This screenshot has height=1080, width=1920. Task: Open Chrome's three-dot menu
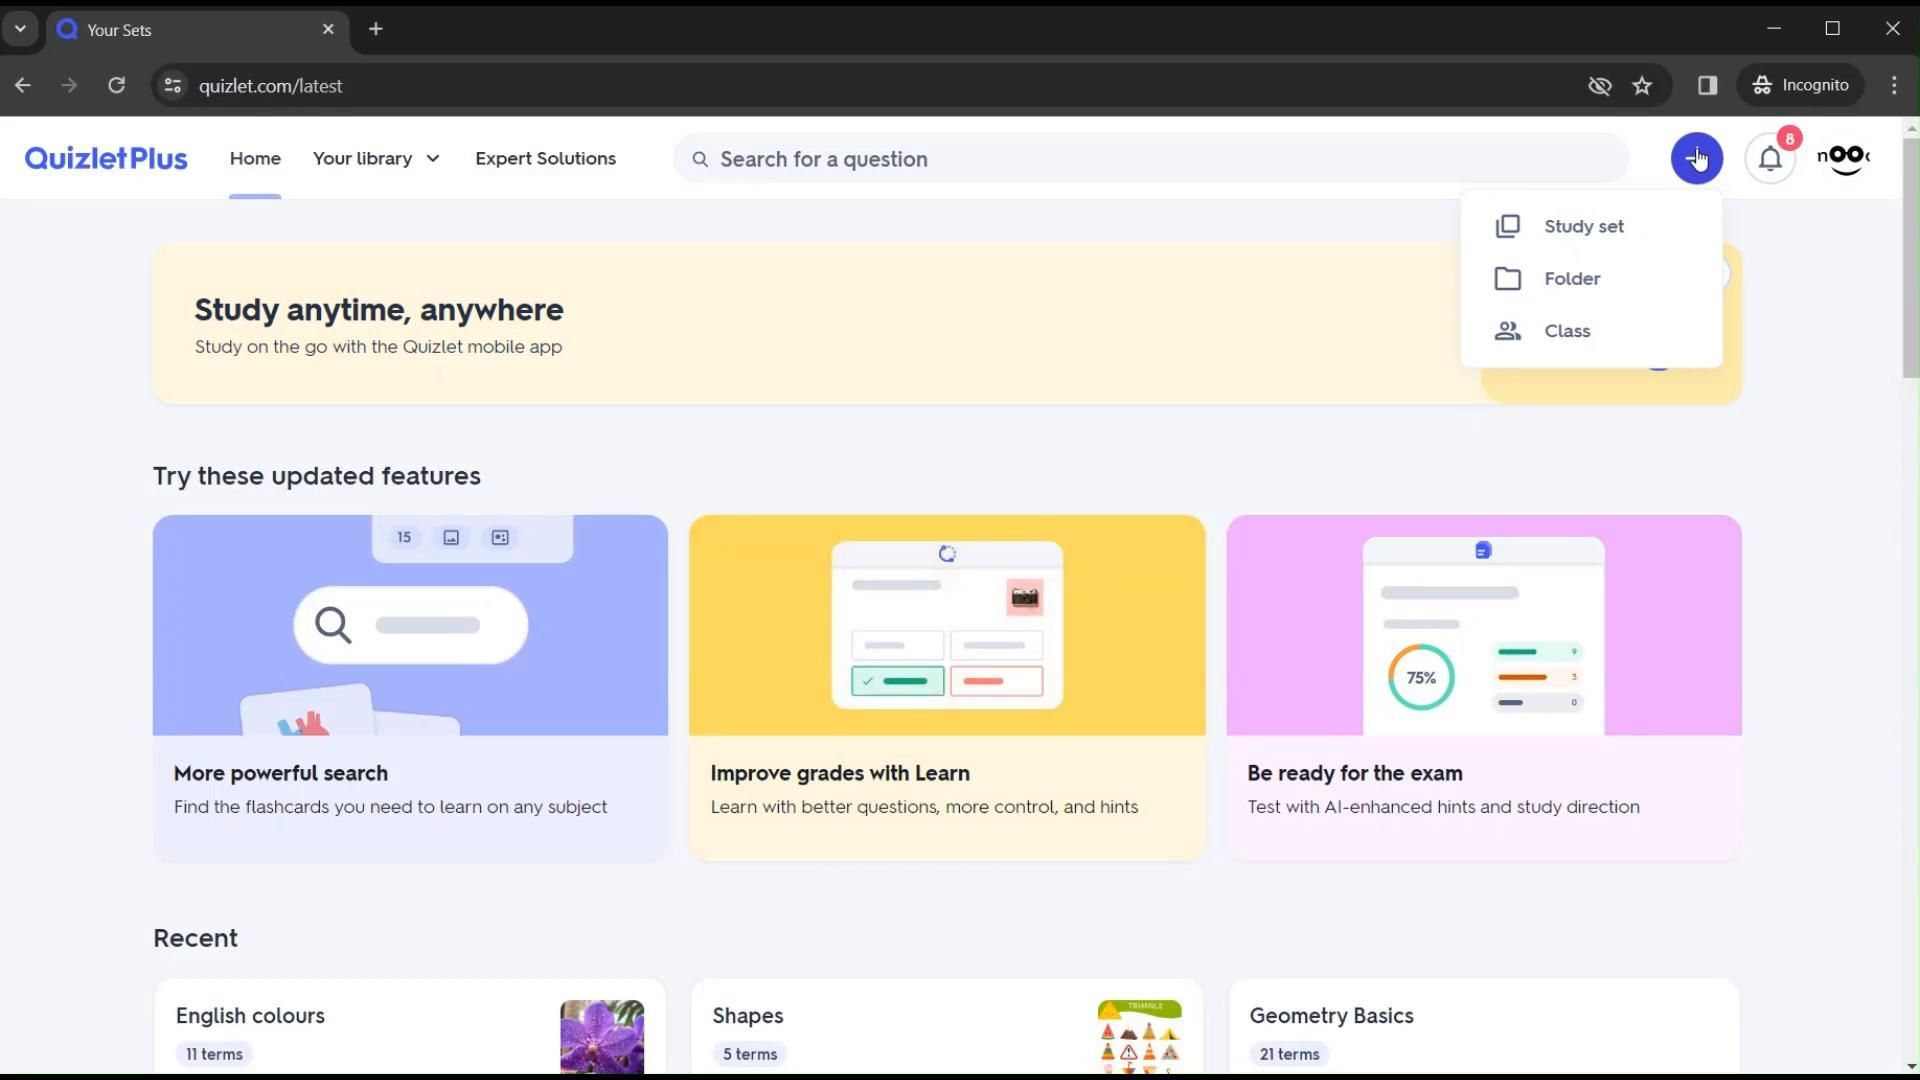pyautogui.click(x=1893, y=86)
